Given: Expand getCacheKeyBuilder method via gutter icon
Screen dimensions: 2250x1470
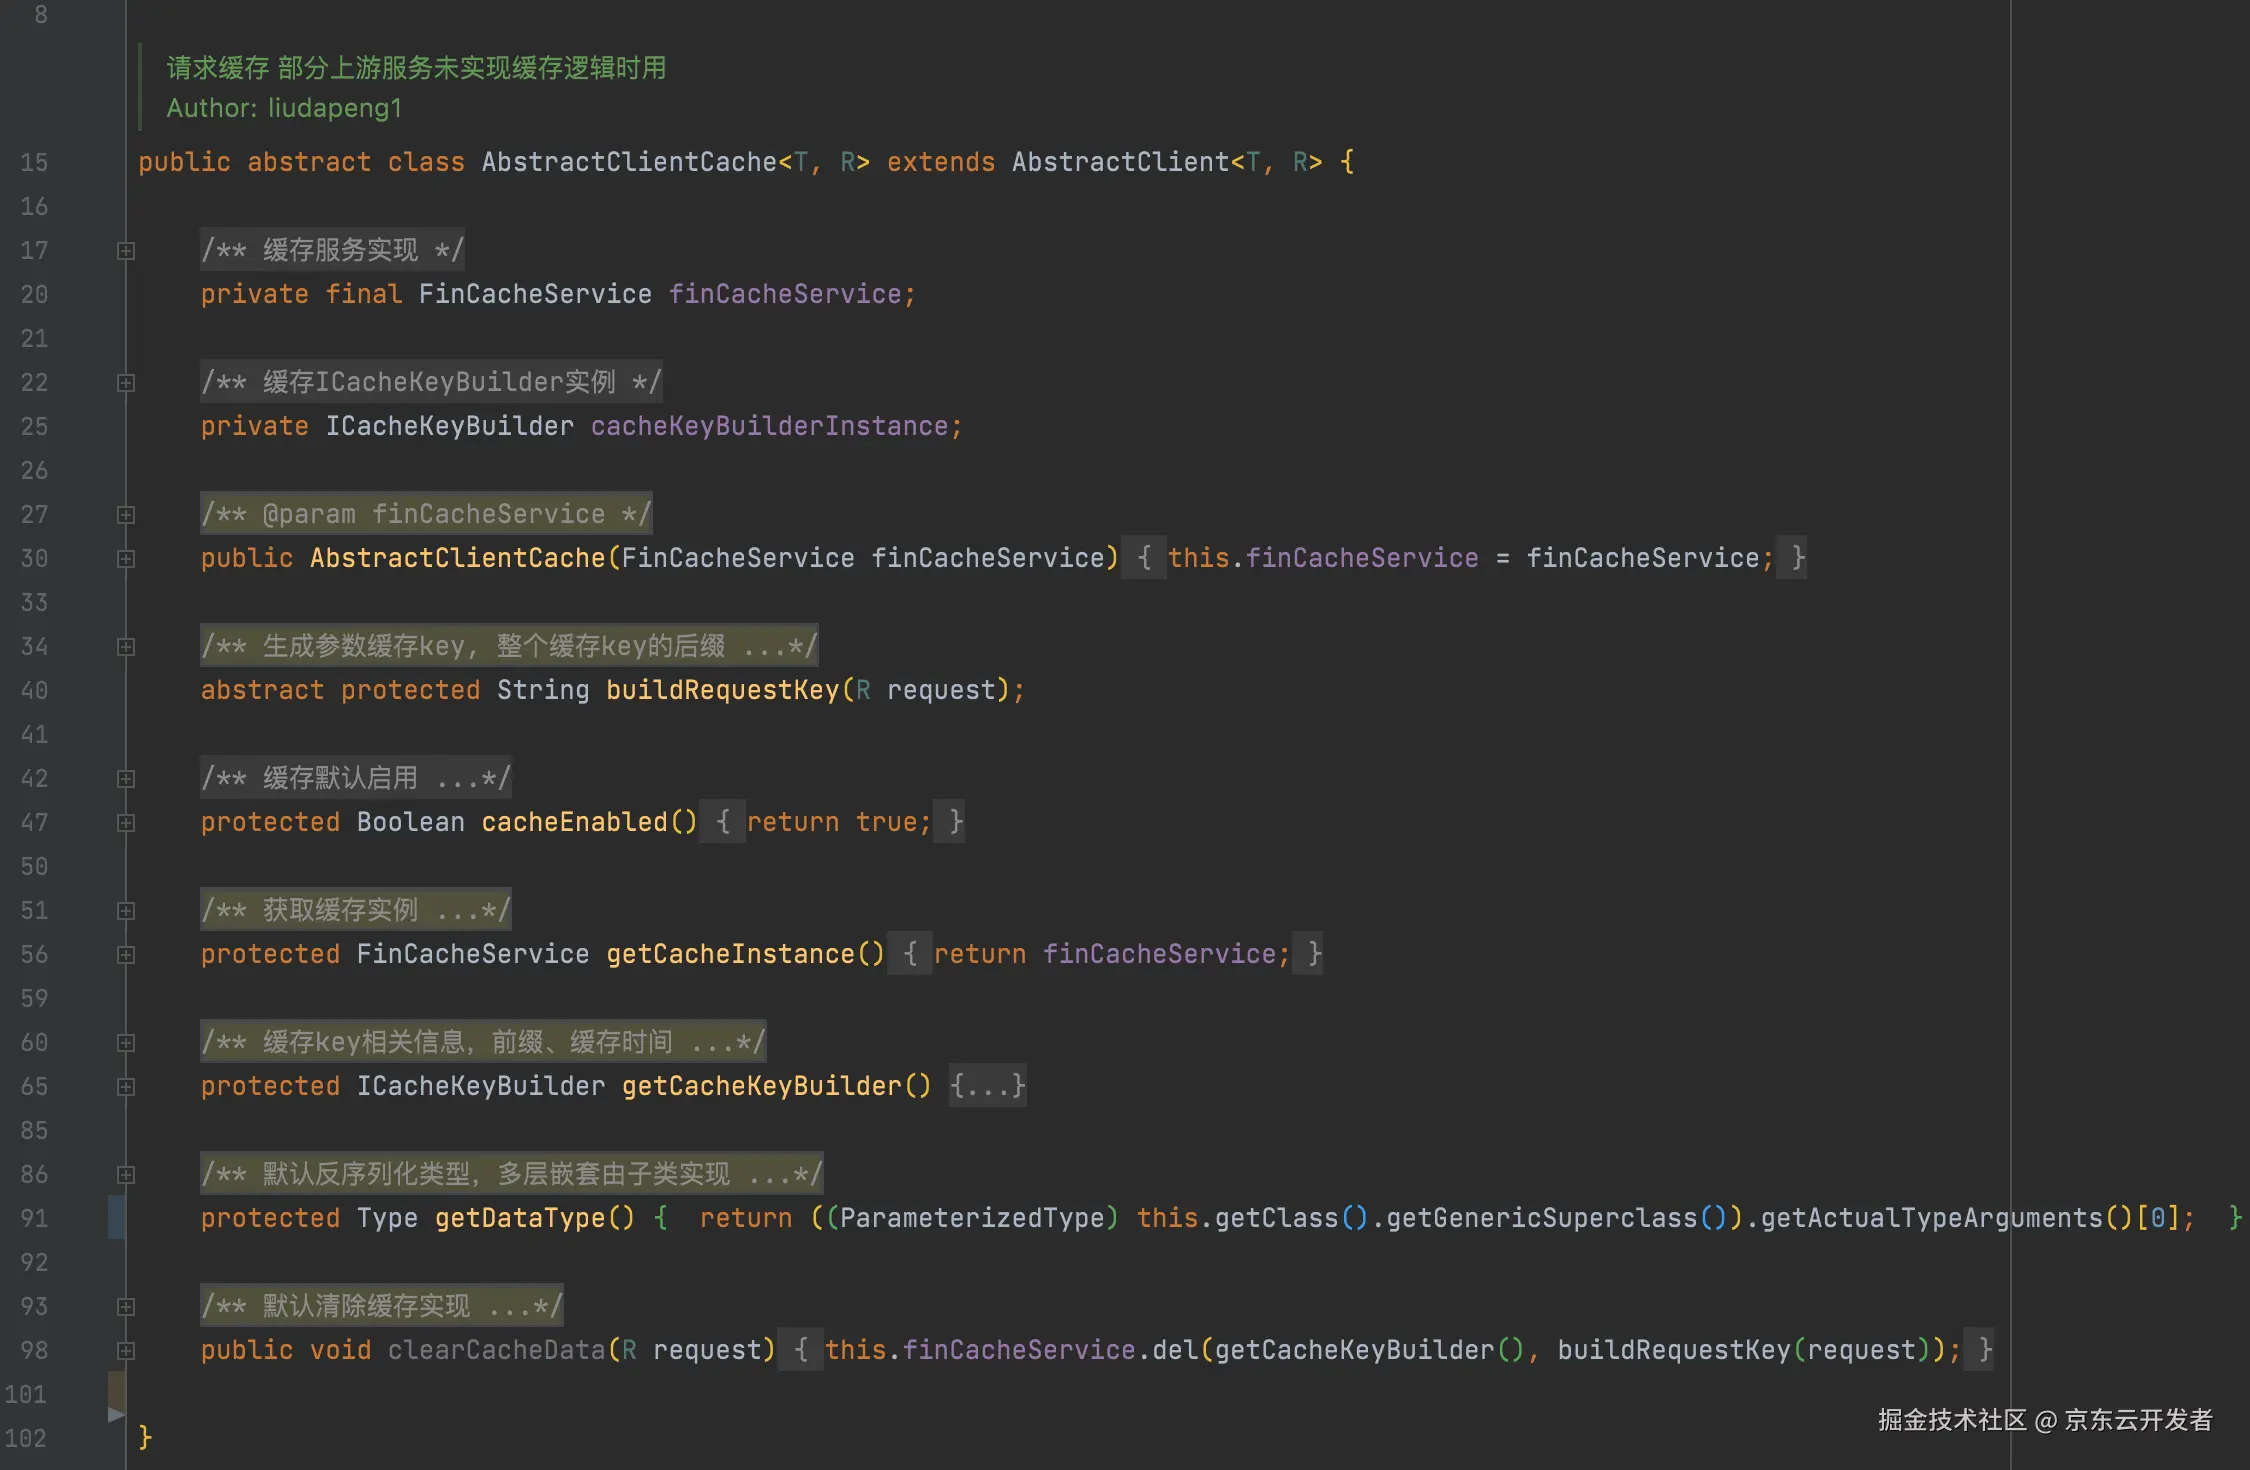Looking at the screenshot, I should tap(126, 1087).
